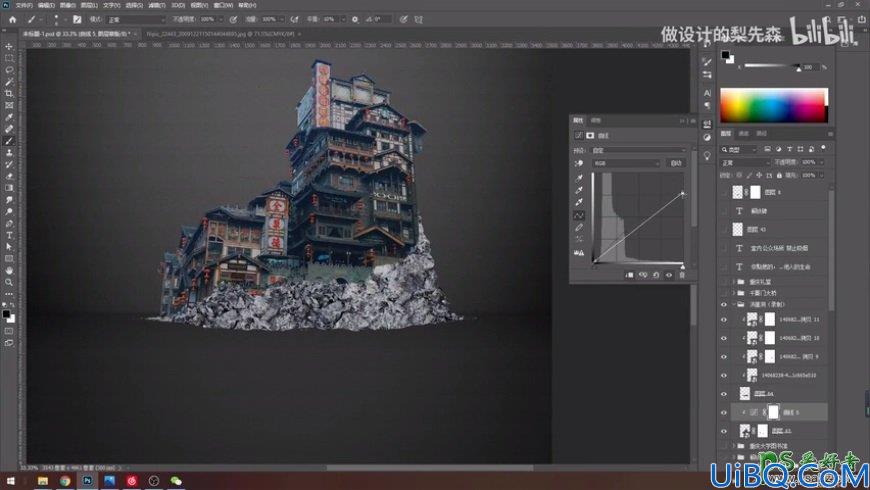This screenshot has width=870, height=490.
Task: Open the 滤镜(T) menu
Action: click(156, 5)
